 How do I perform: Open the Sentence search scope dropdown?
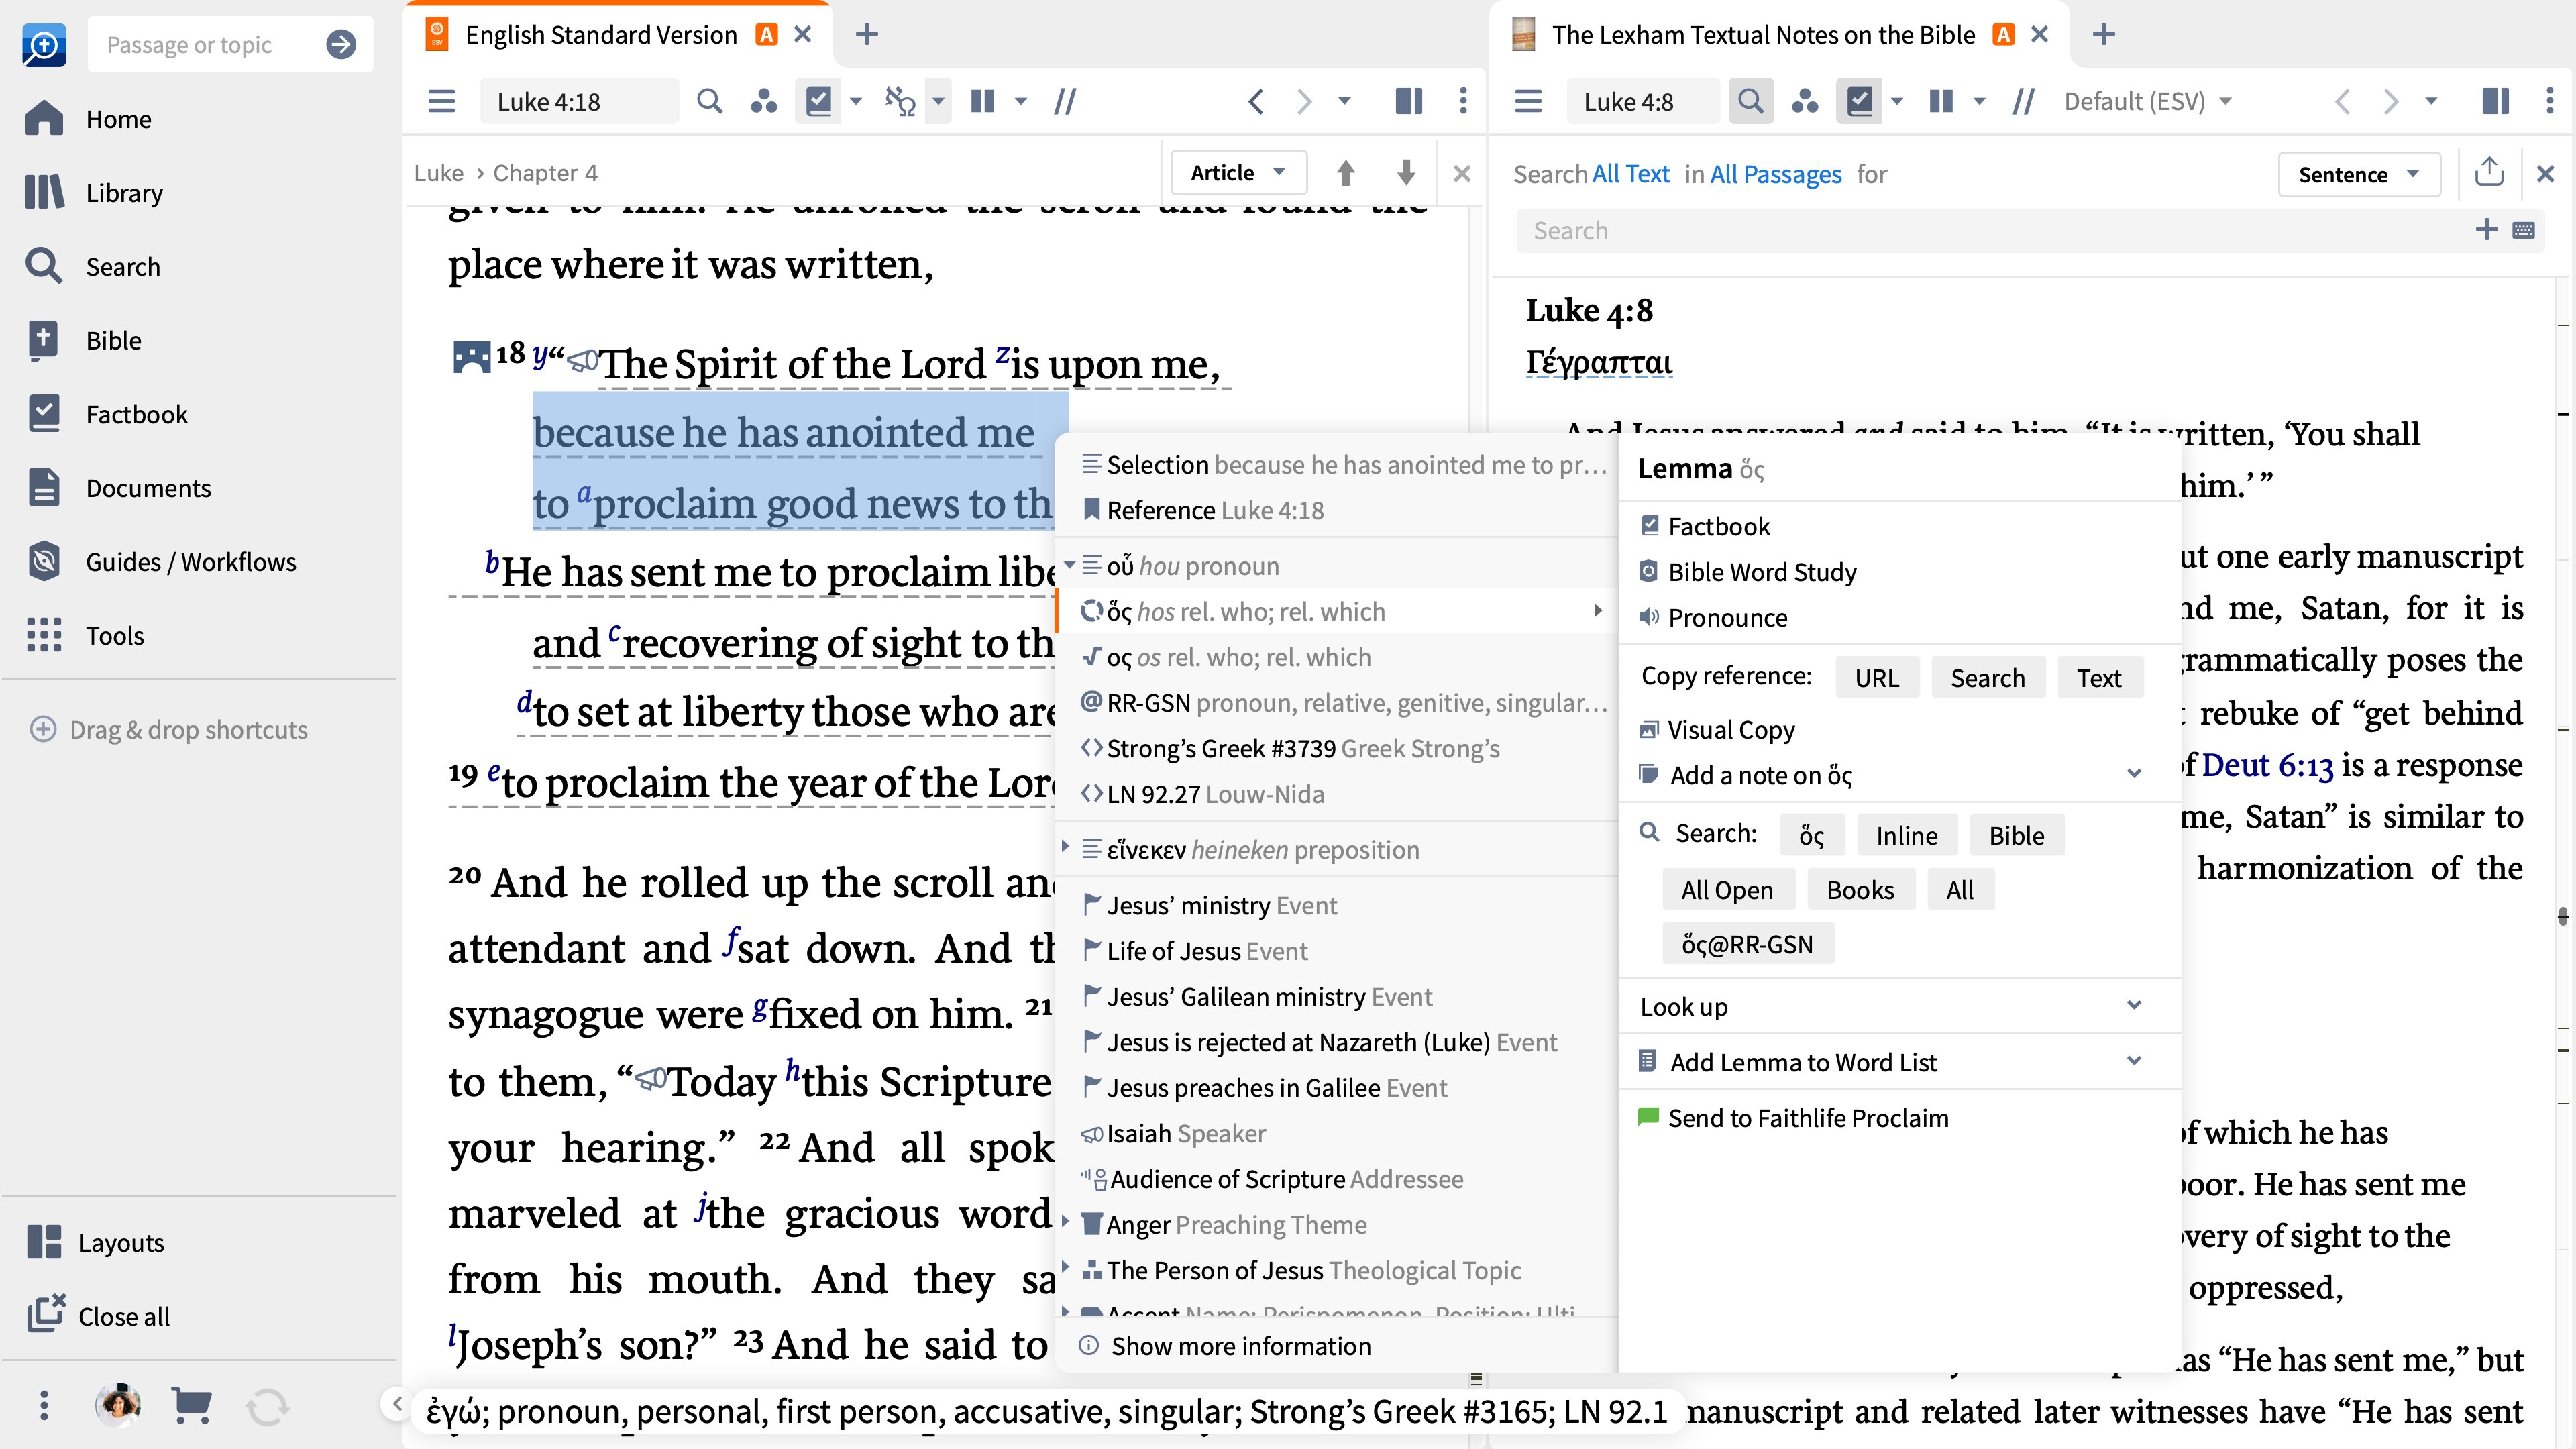tap(2359, 174)
